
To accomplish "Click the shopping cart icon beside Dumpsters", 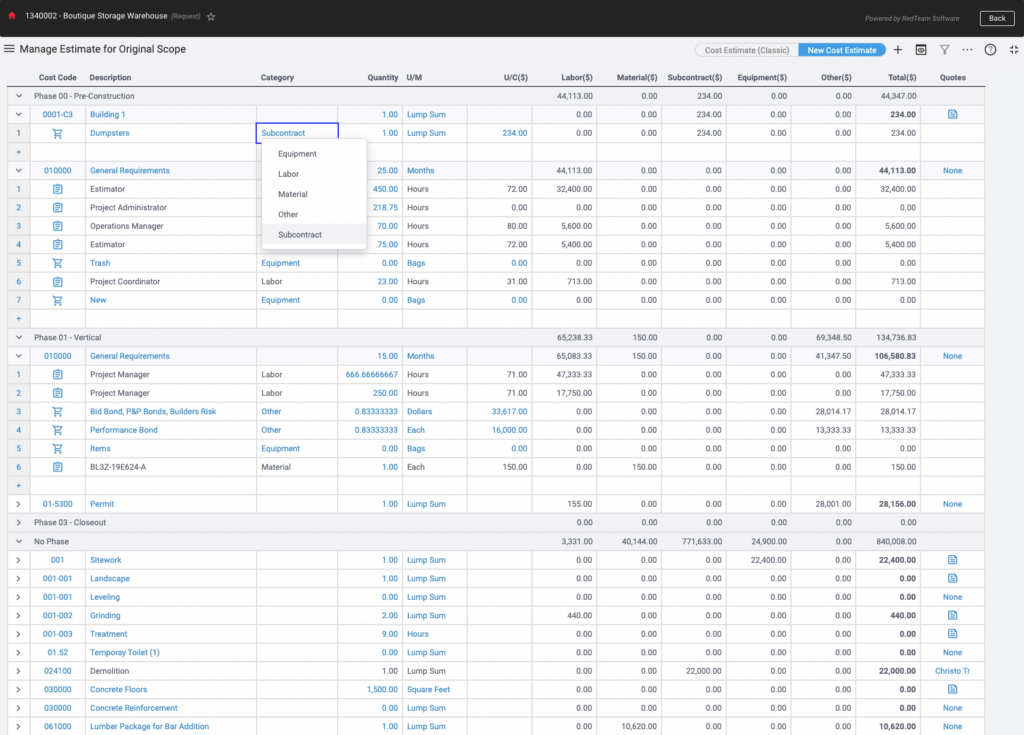I will pyautogui.click(x=57, y=132).
